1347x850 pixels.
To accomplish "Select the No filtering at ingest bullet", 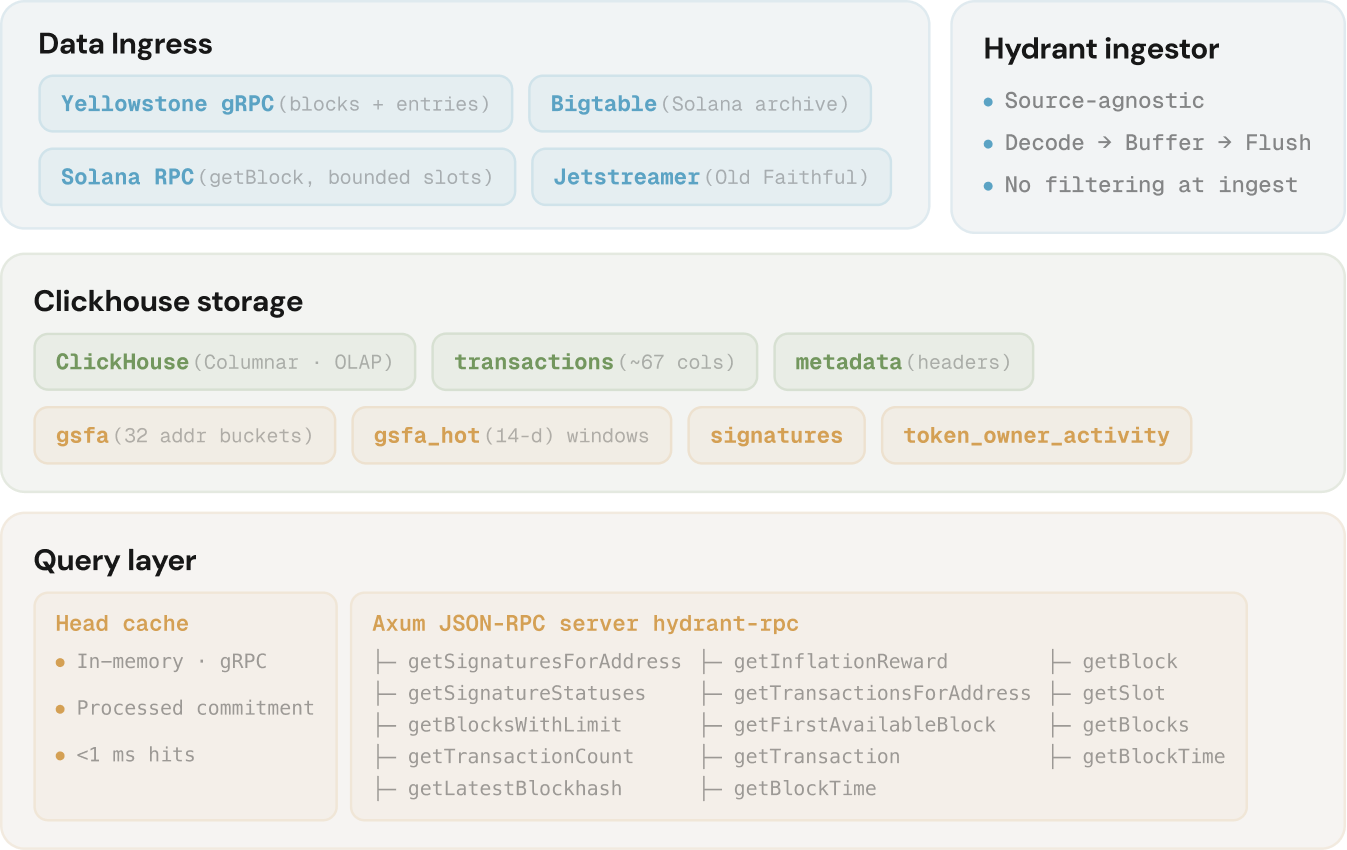I will 1140,184.
